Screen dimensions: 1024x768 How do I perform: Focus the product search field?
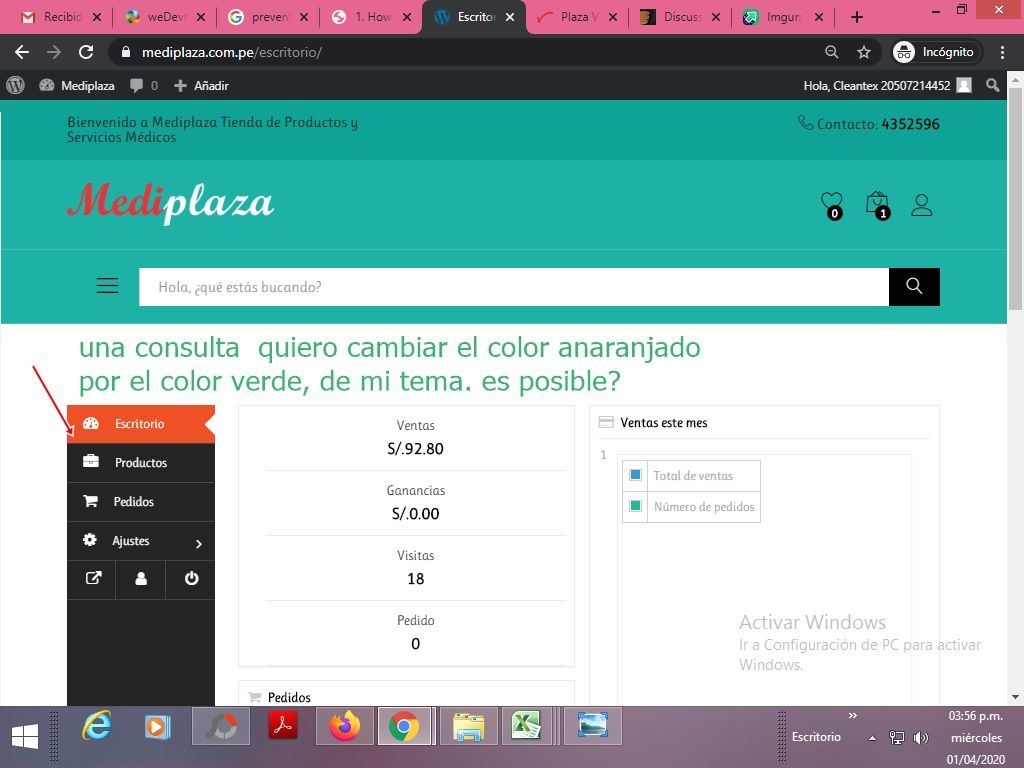point(514,287)
